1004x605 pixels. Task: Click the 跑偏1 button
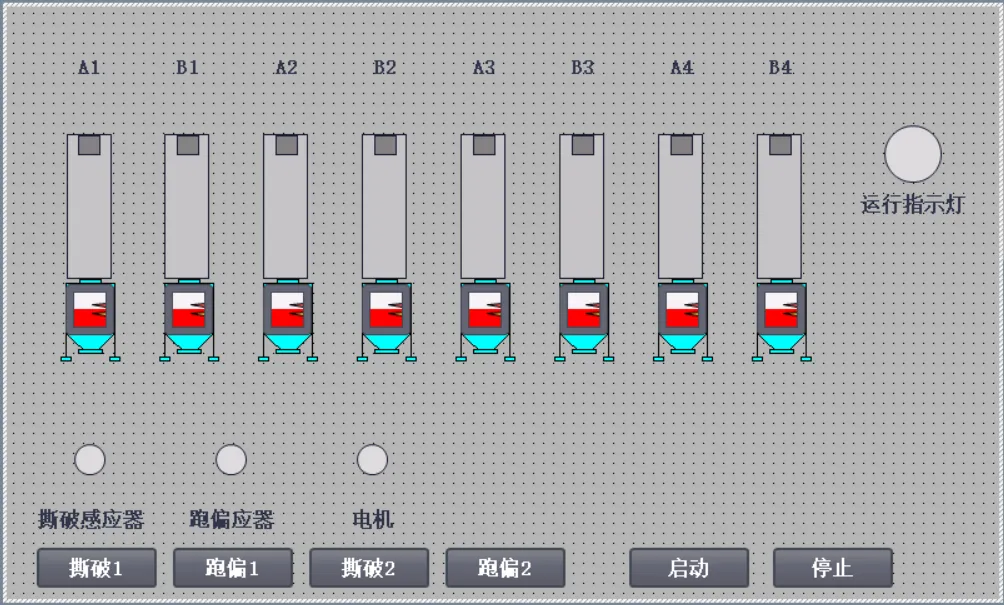click(233, 568)
